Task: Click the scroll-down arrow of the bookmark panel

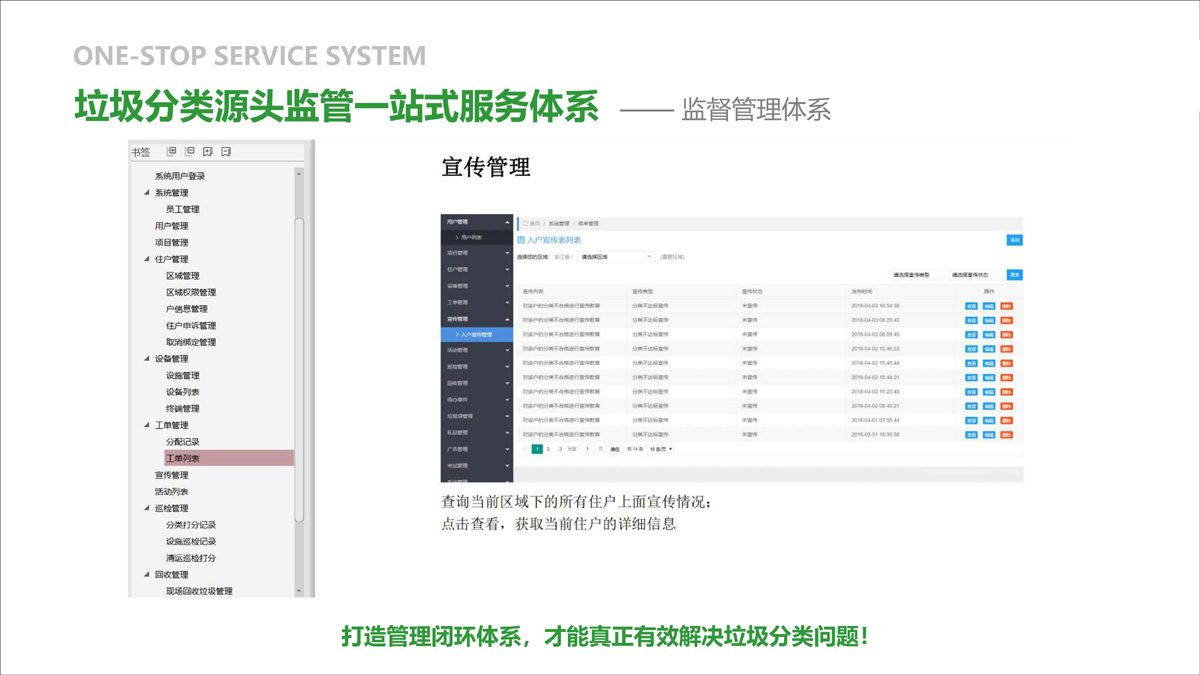Action: pos(299,591)
